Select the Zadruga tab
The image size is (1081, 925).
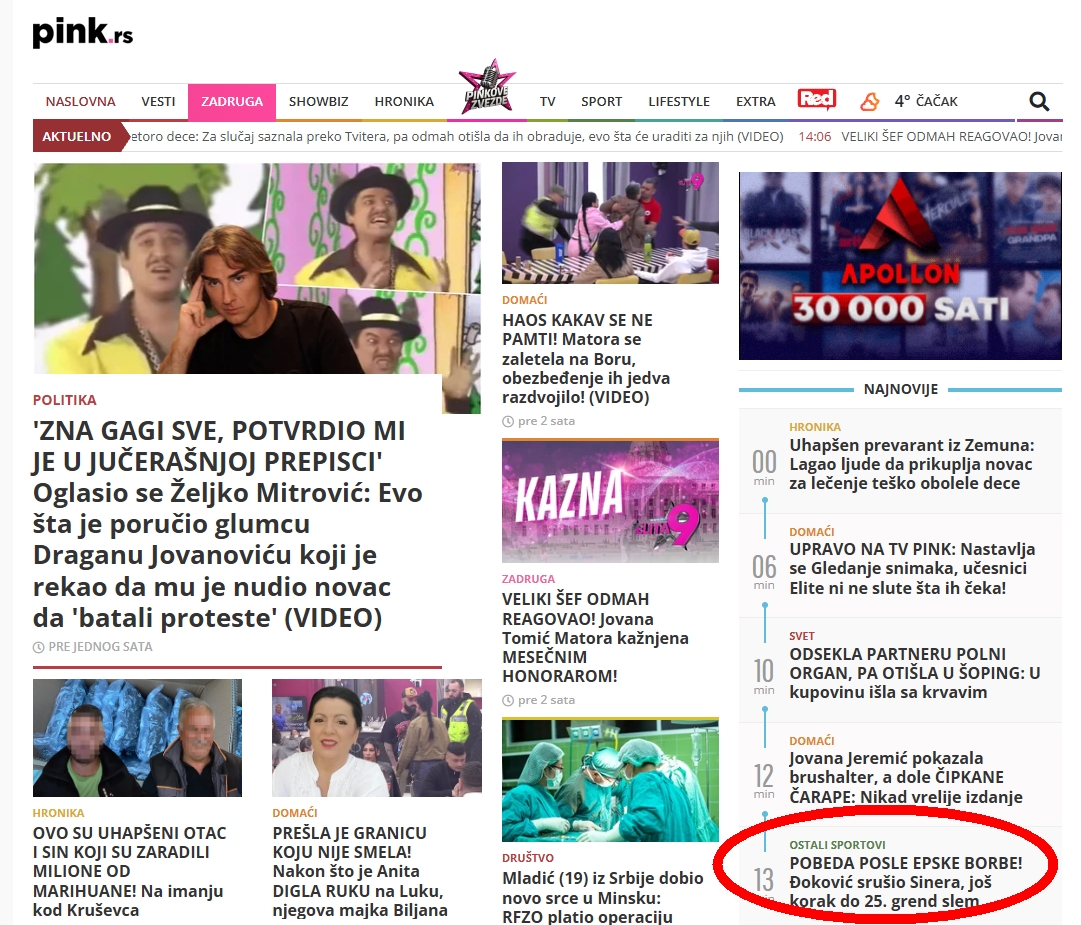point(231,101)
